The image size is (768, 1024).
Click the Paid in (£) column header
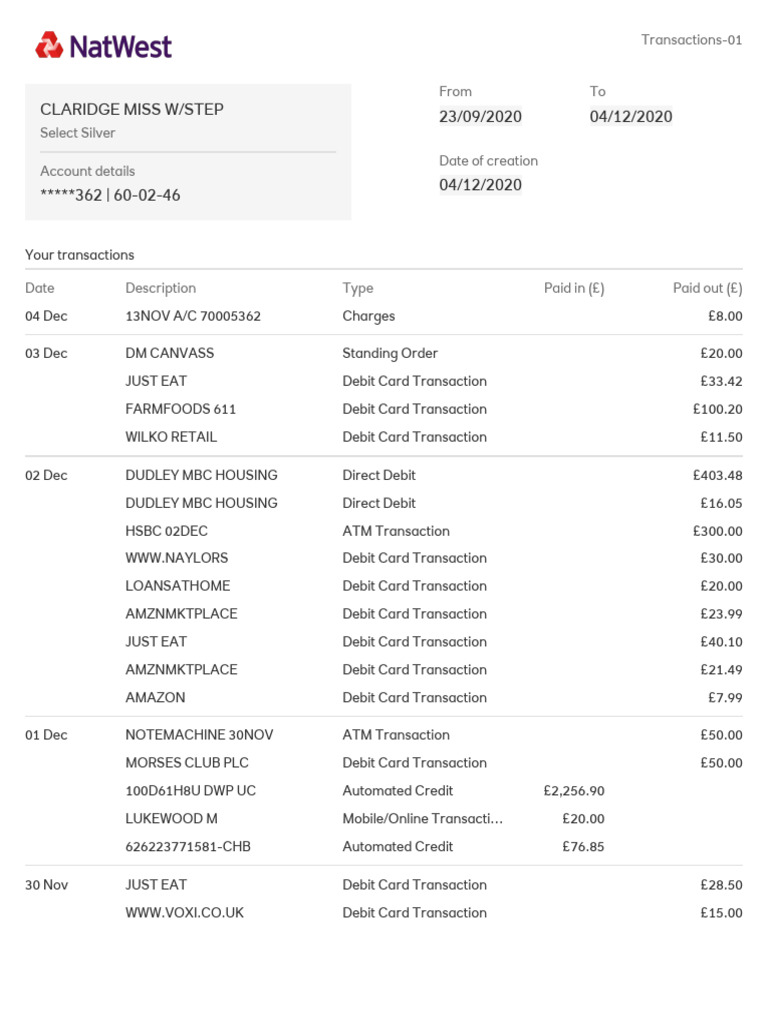(x=574, y=288)
